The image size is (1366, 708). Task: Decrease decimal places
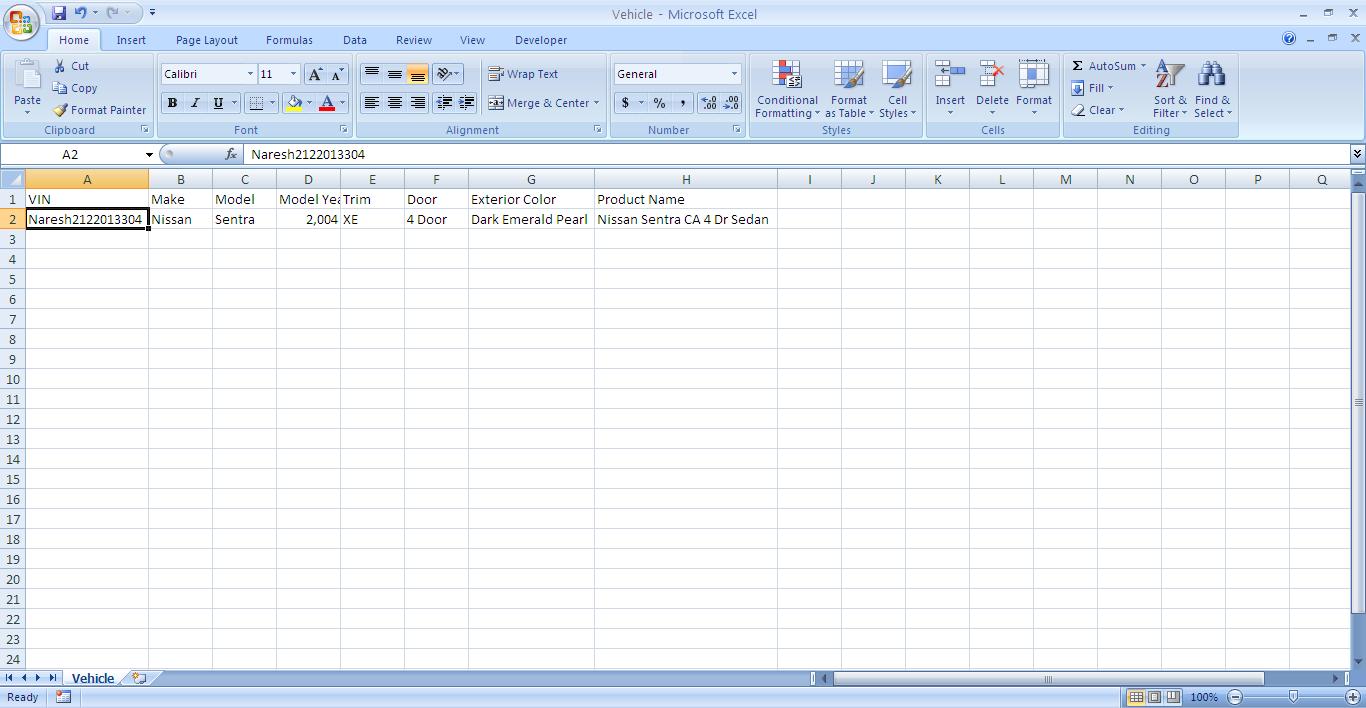click(x=731, y=103)
